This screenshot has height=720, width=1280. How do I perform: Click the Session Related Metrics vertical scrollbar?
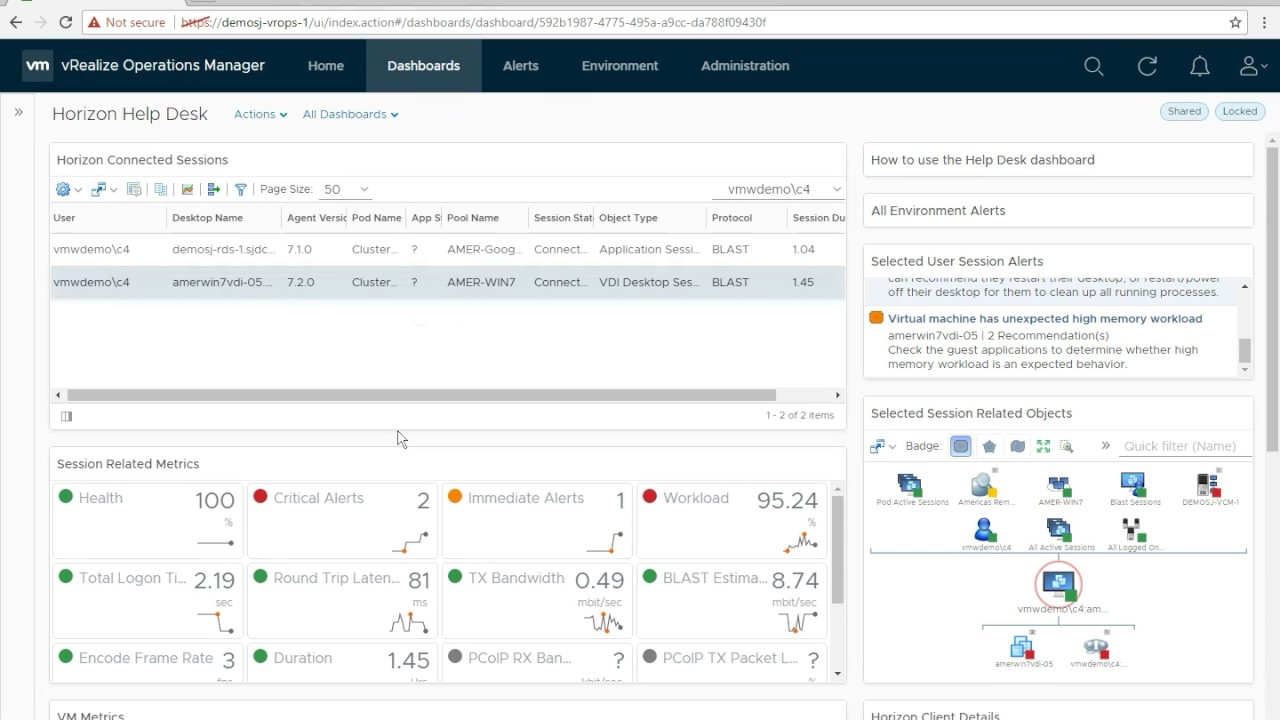[x=837, y=549]
